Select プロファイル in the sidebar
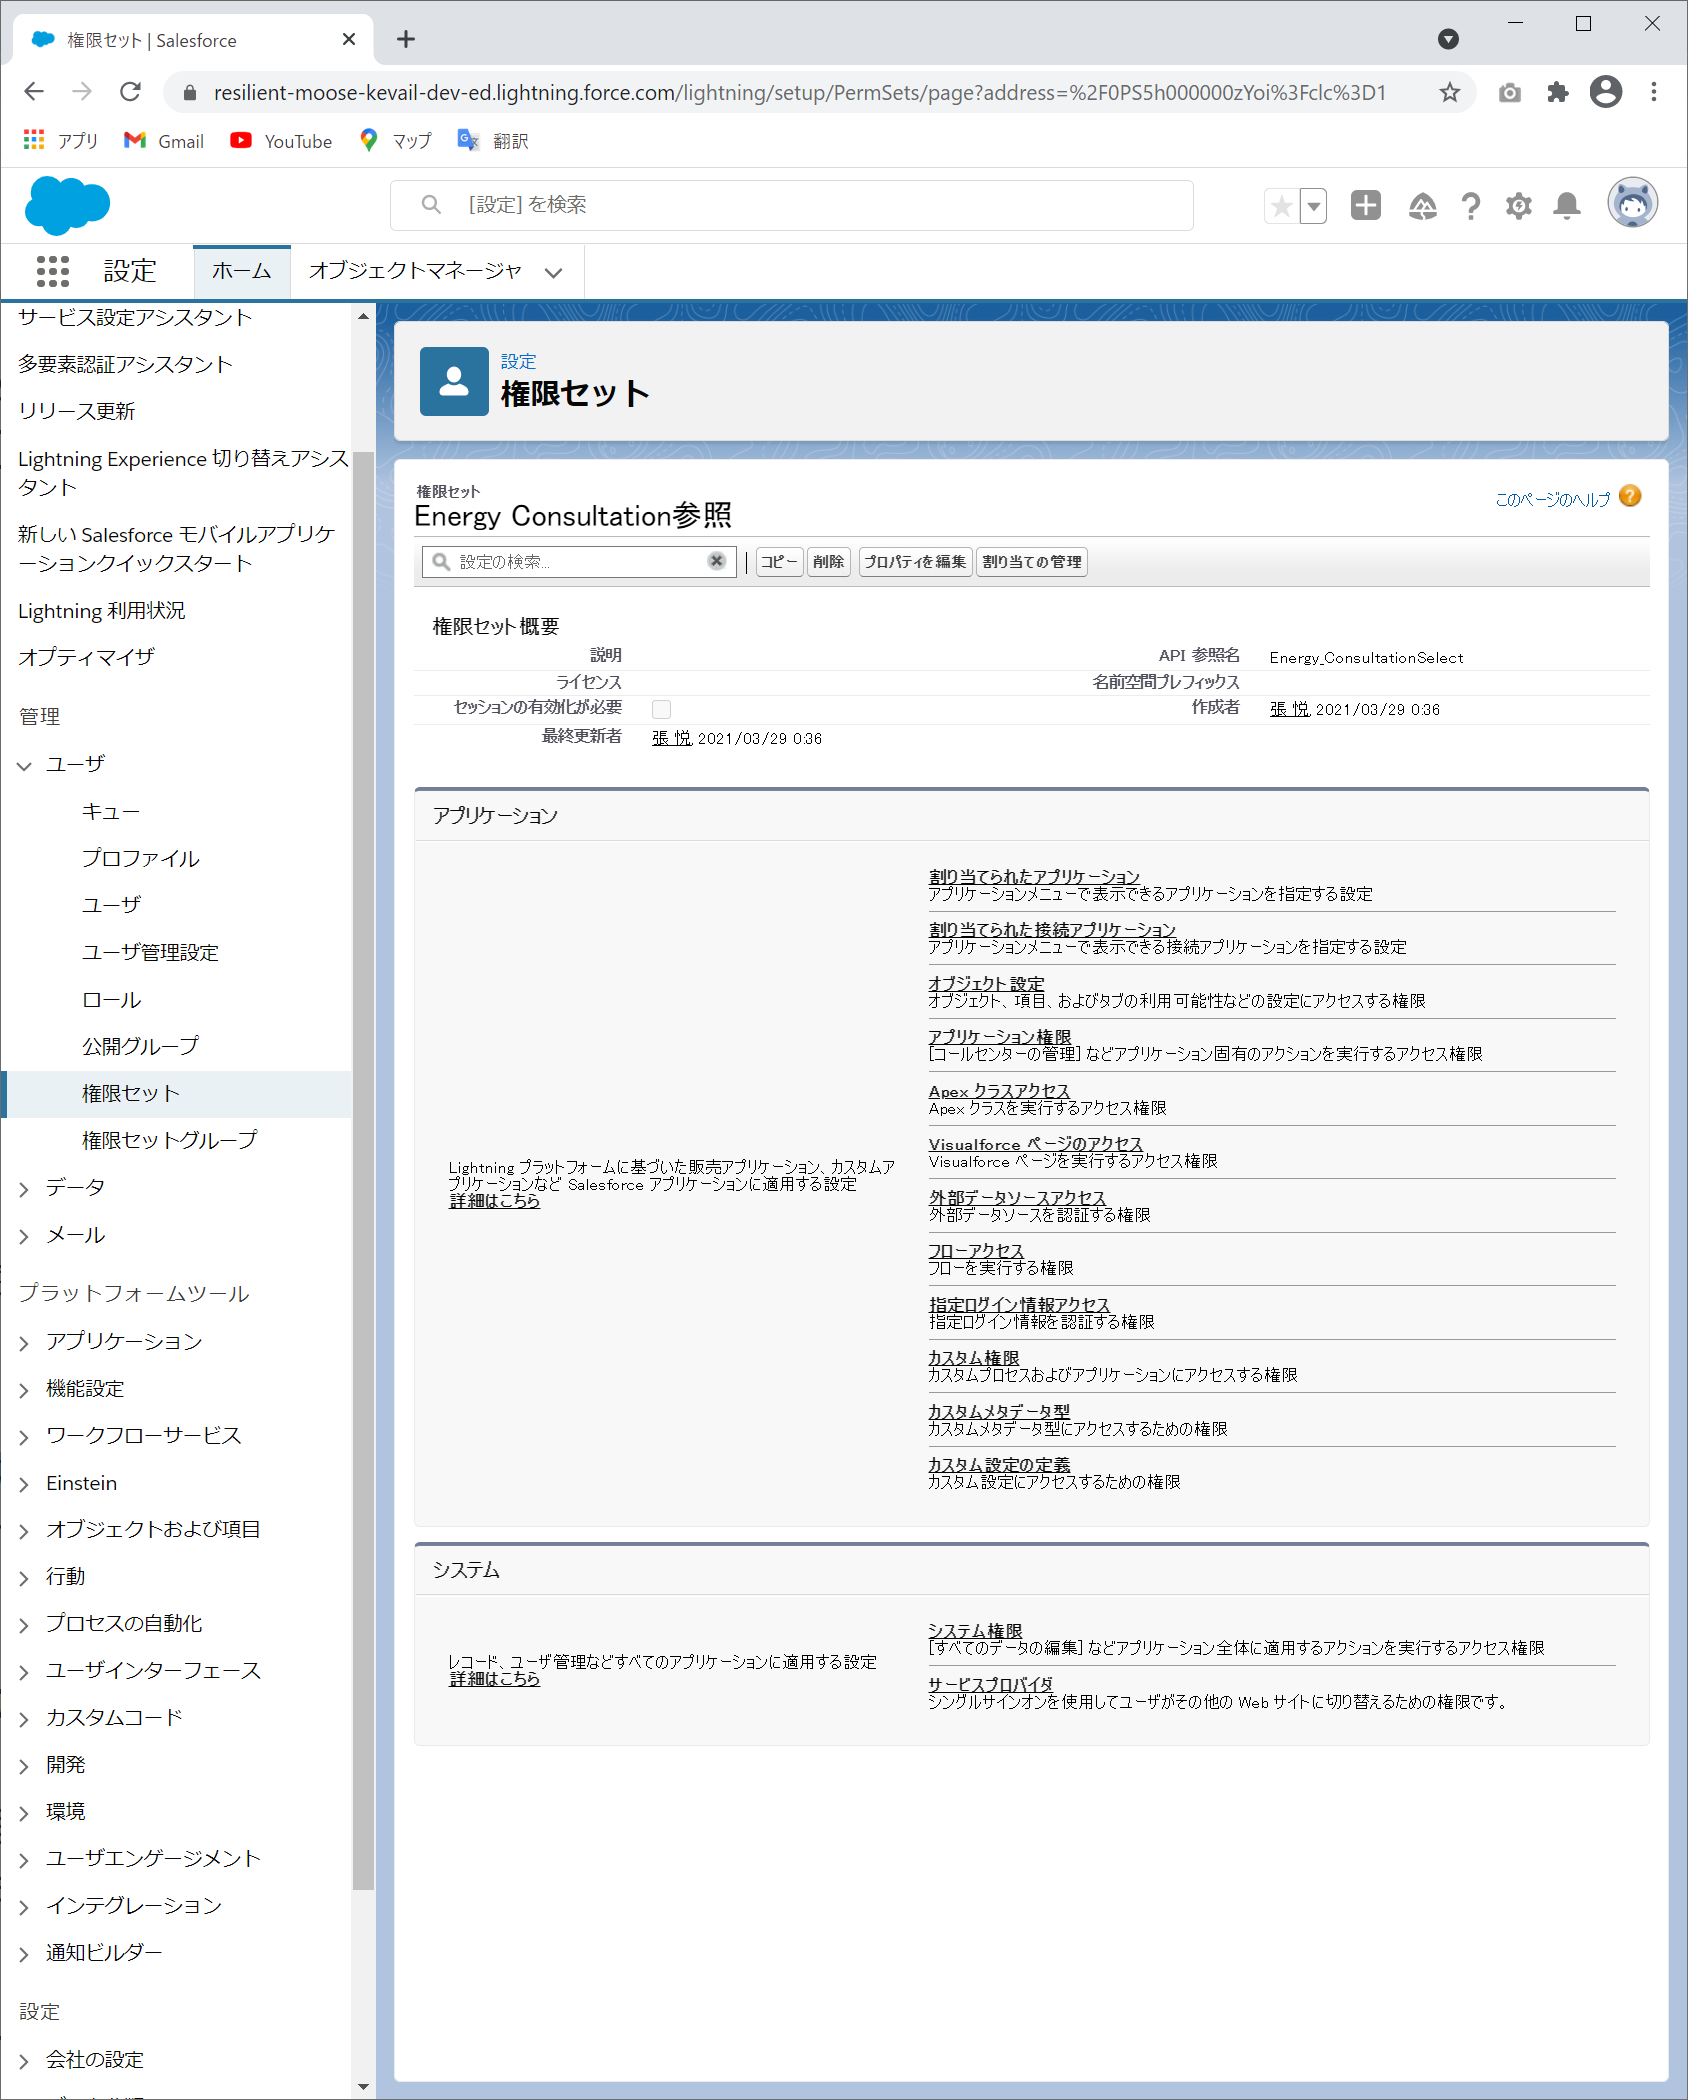 click(x=141, y=858)
